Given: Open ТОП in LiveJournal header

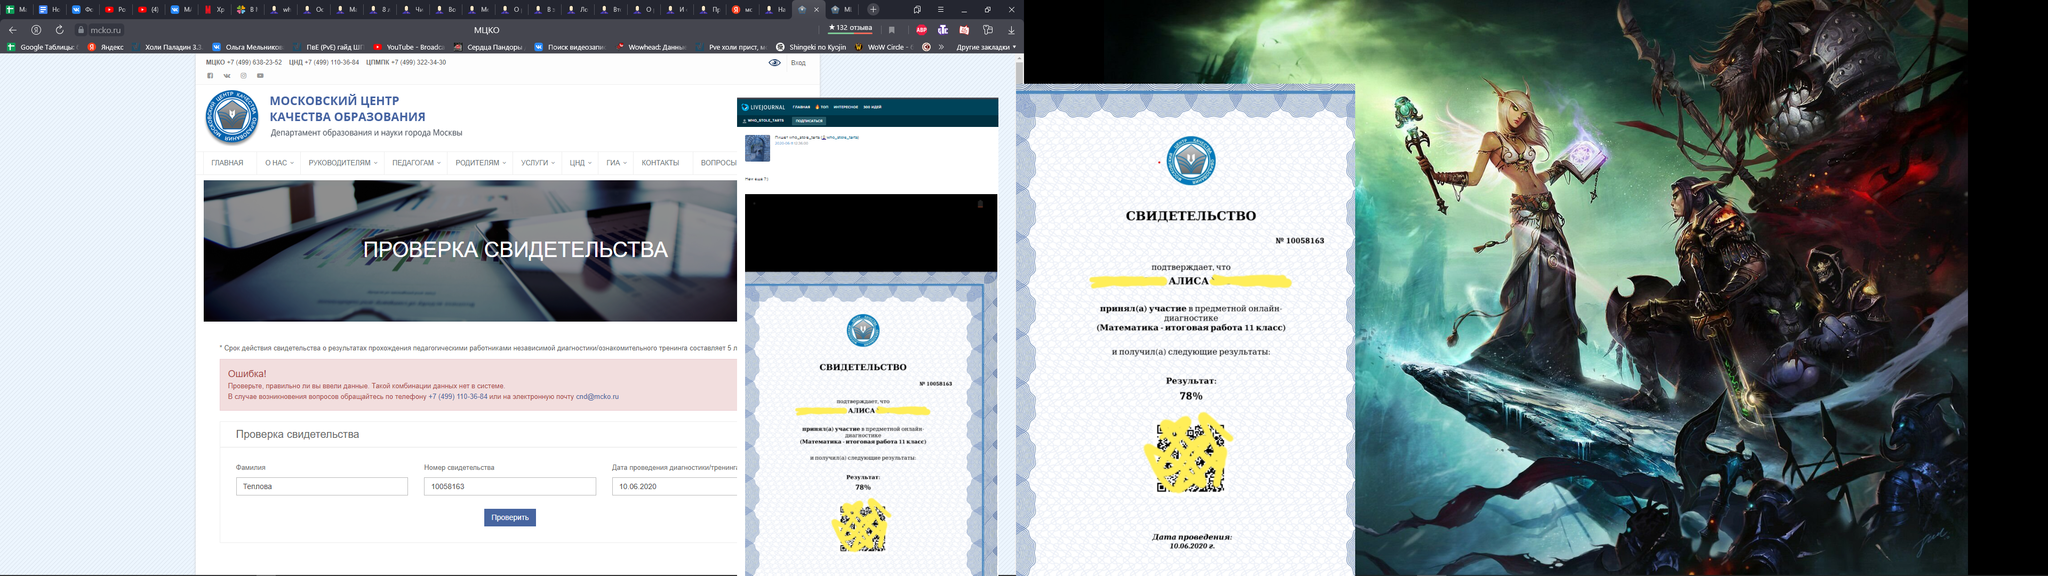Looking at the screenshot, I should tap(822, 107).
